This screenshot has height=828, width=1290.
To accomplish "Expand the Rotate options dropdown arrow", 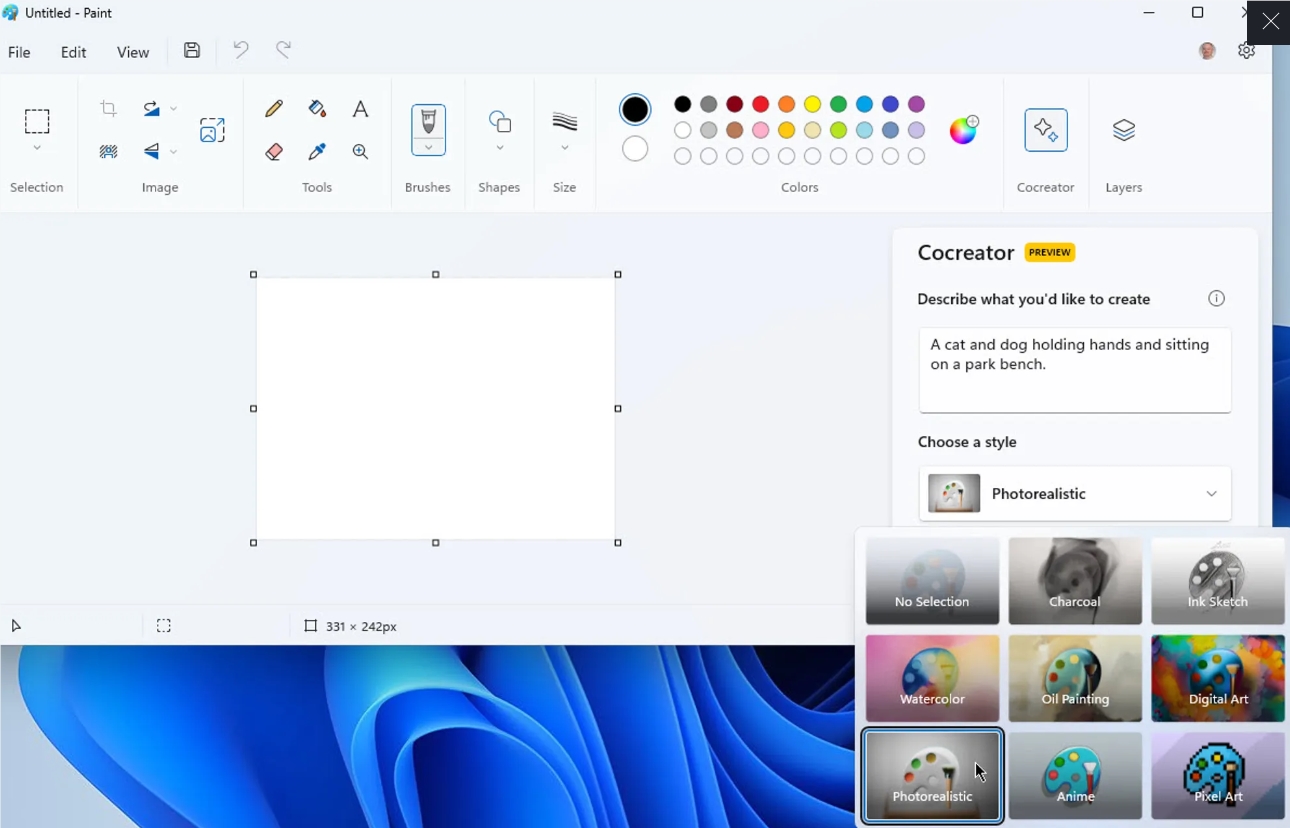I will click(173, 109).
